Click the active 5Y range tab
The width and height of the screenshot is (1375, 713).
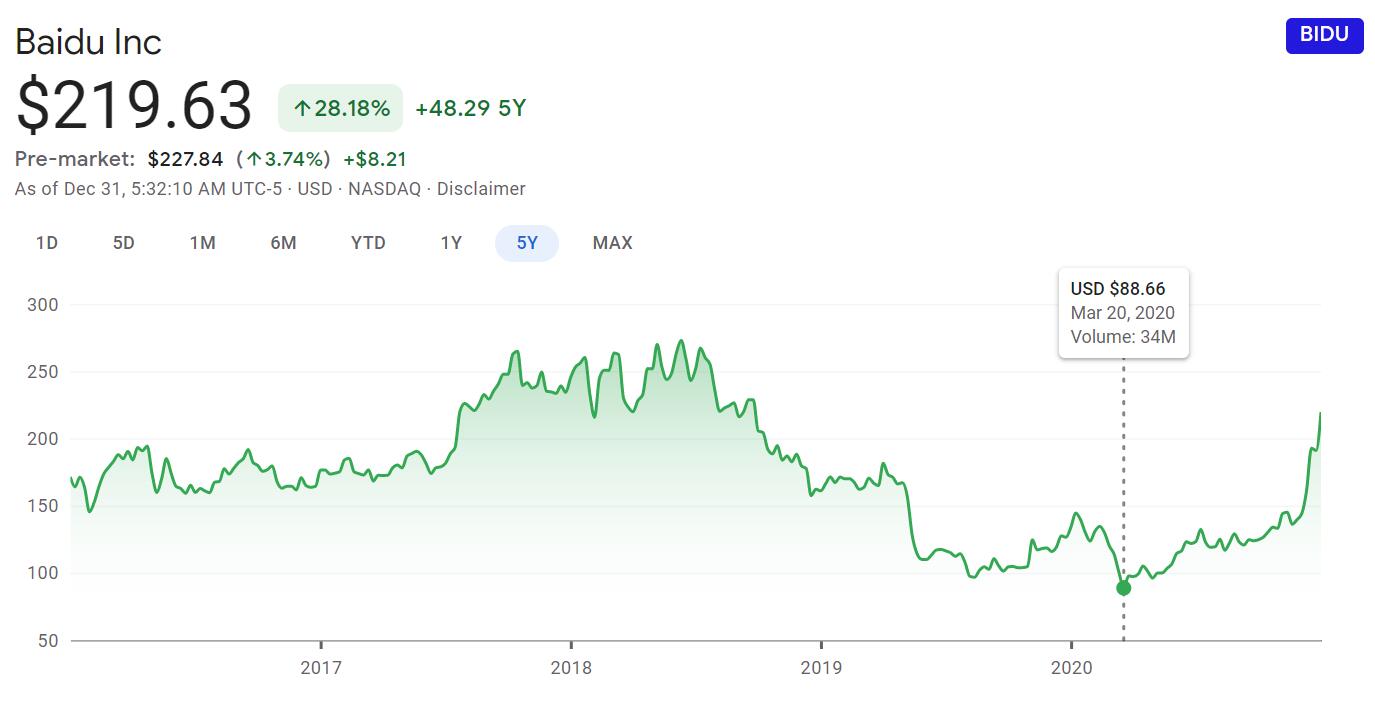[x=527, y=243]
